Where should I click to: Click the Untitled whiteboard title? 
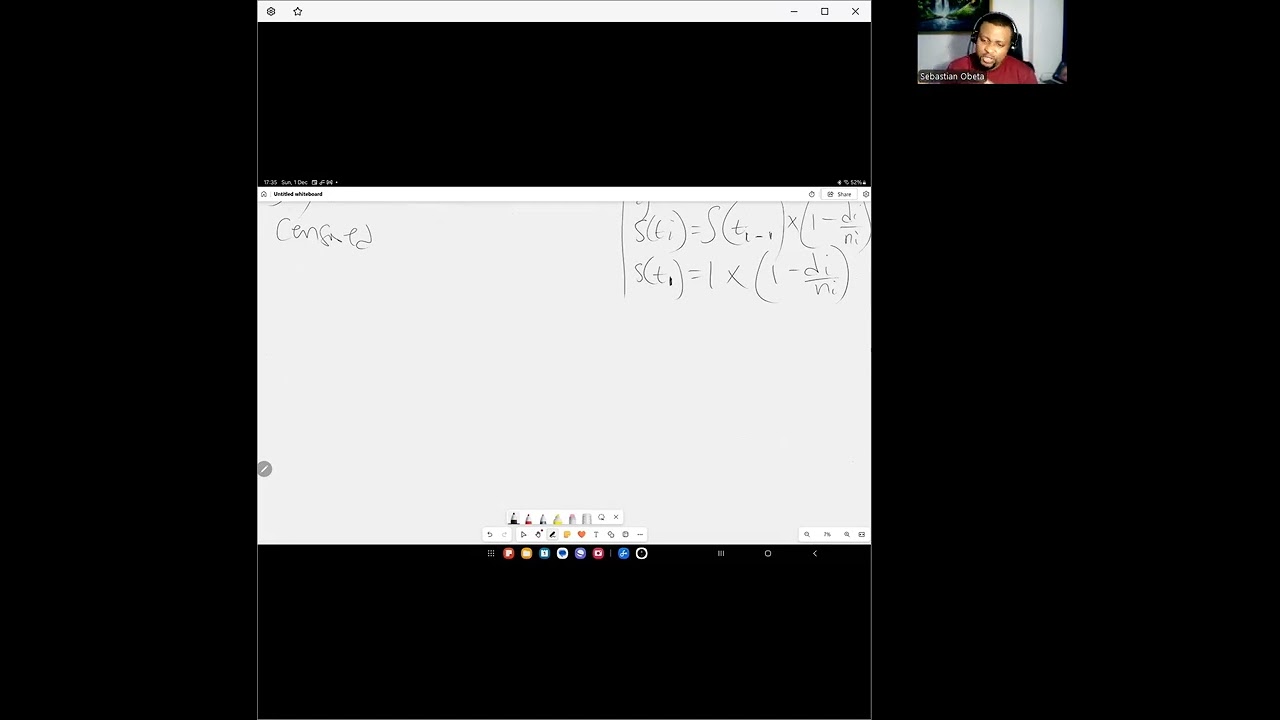point(298,194)
